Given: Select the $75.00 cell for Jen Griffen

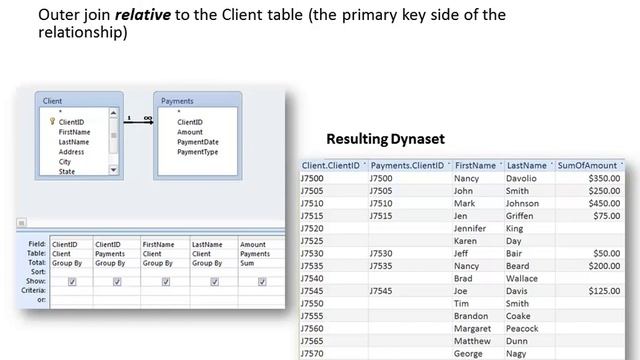Looking at the screenshot, I should click(x=590, y=216).
